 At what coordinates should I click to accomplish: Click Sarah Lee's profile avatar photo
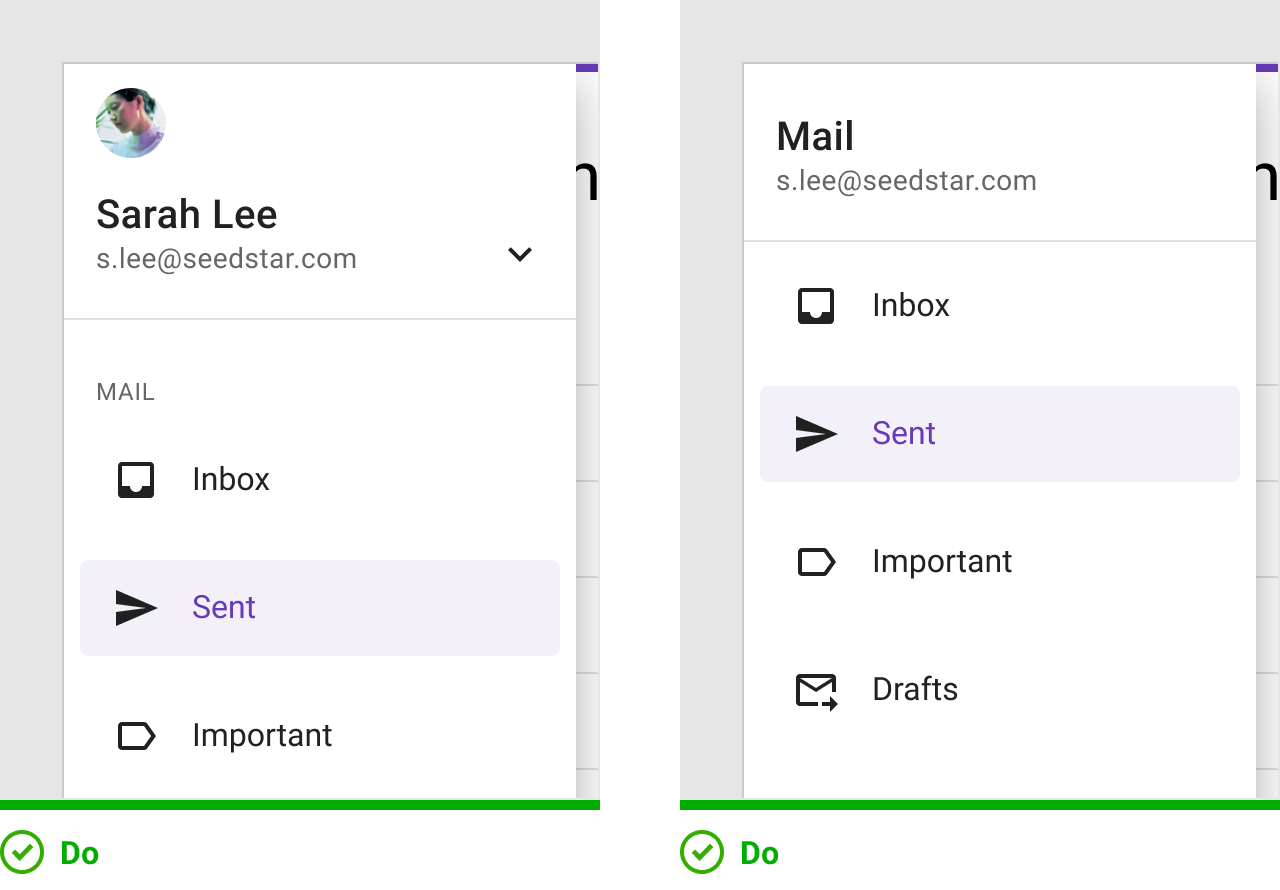pos(130,122)
